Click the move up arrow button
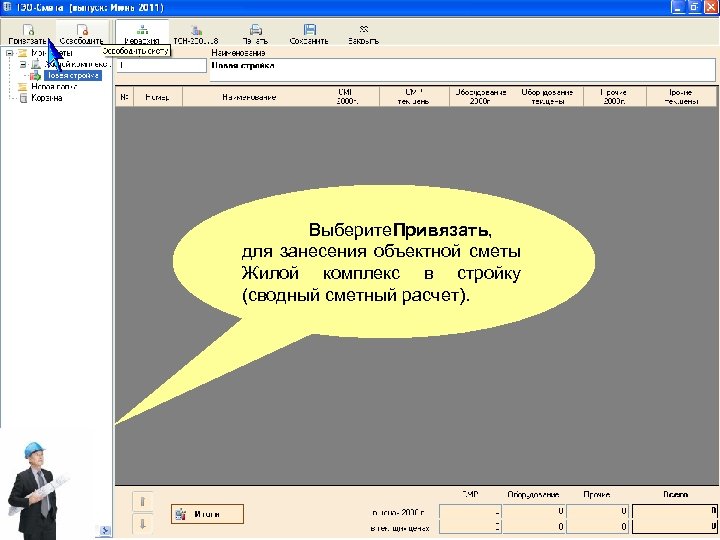Image resolution: width=720 pixels, height=540 pixels. click(x=142, y=501)
